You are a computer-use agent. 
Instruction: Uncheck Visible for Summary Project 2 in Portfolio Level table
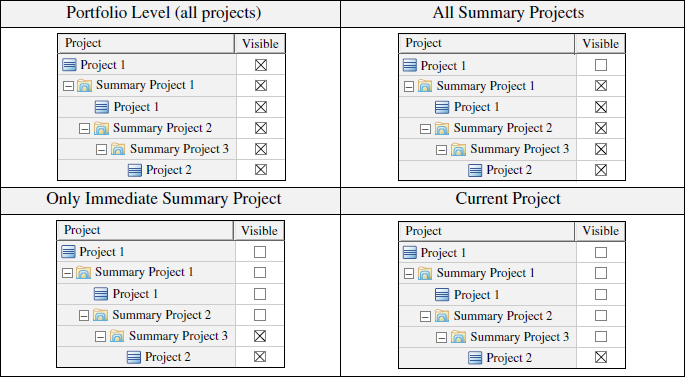261,128
